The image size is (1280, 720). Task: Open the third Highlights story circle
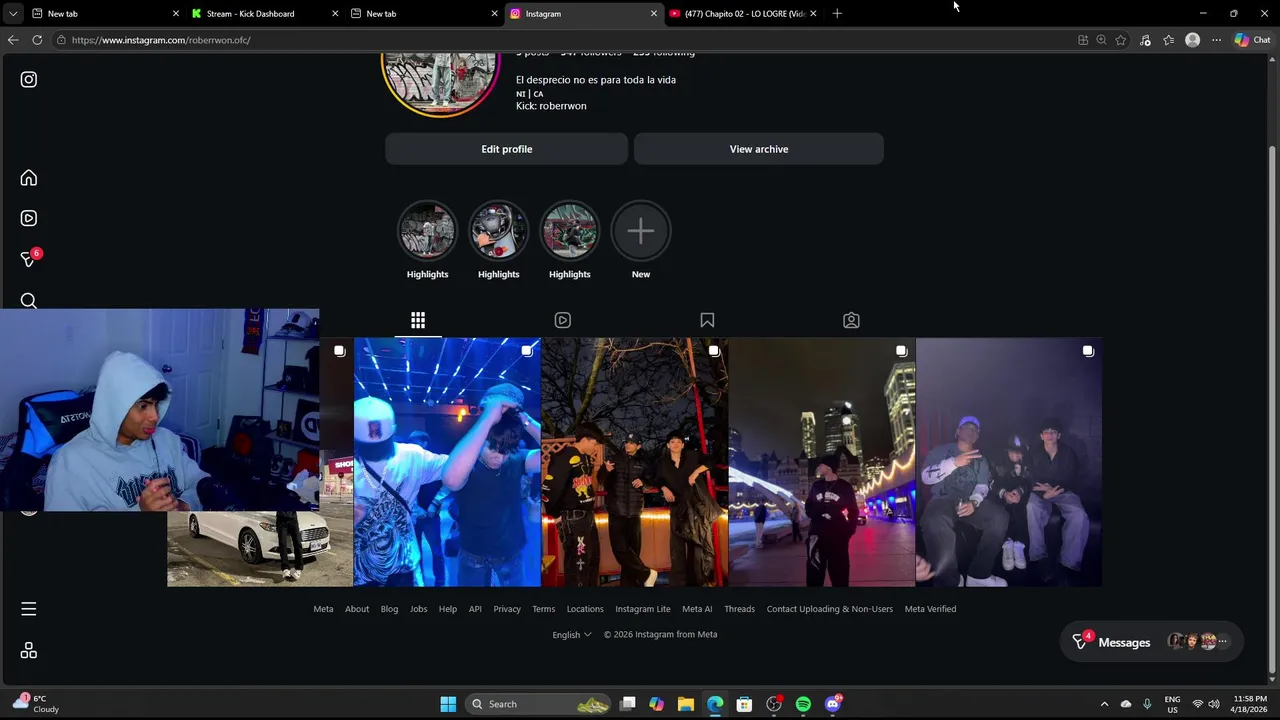coord(570,230)
